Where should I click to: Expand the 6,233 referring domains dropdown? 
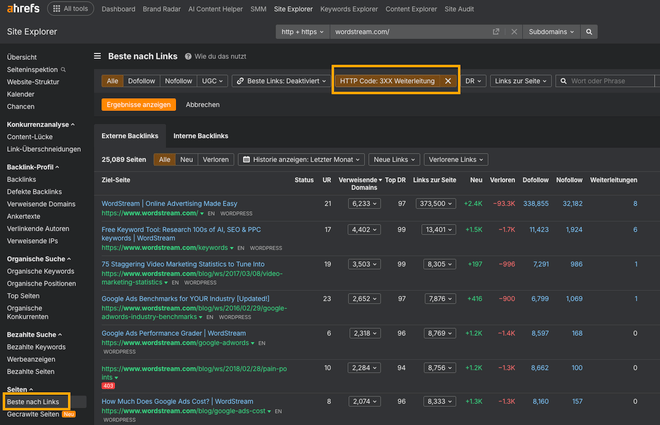[364, 204]
